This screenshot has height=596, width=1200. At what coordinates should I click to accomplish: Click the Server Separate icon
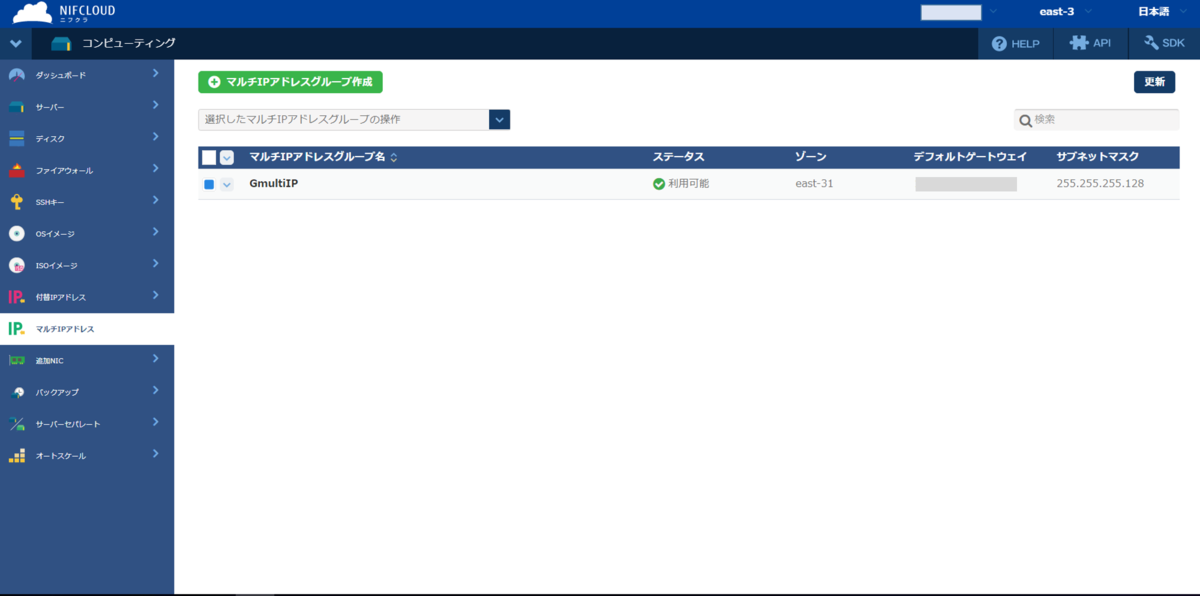(17, 424)
